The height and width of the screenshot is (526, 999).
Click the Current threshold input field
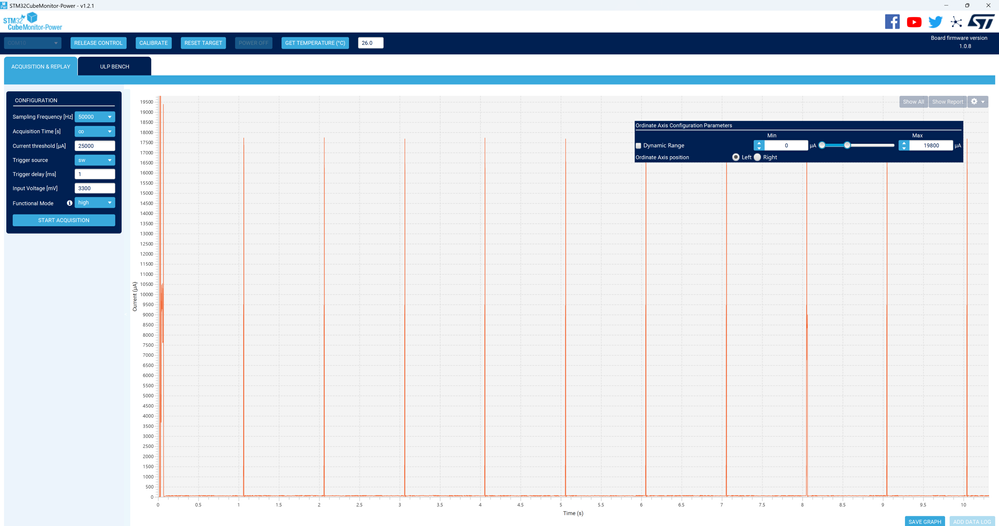[95, 146]
